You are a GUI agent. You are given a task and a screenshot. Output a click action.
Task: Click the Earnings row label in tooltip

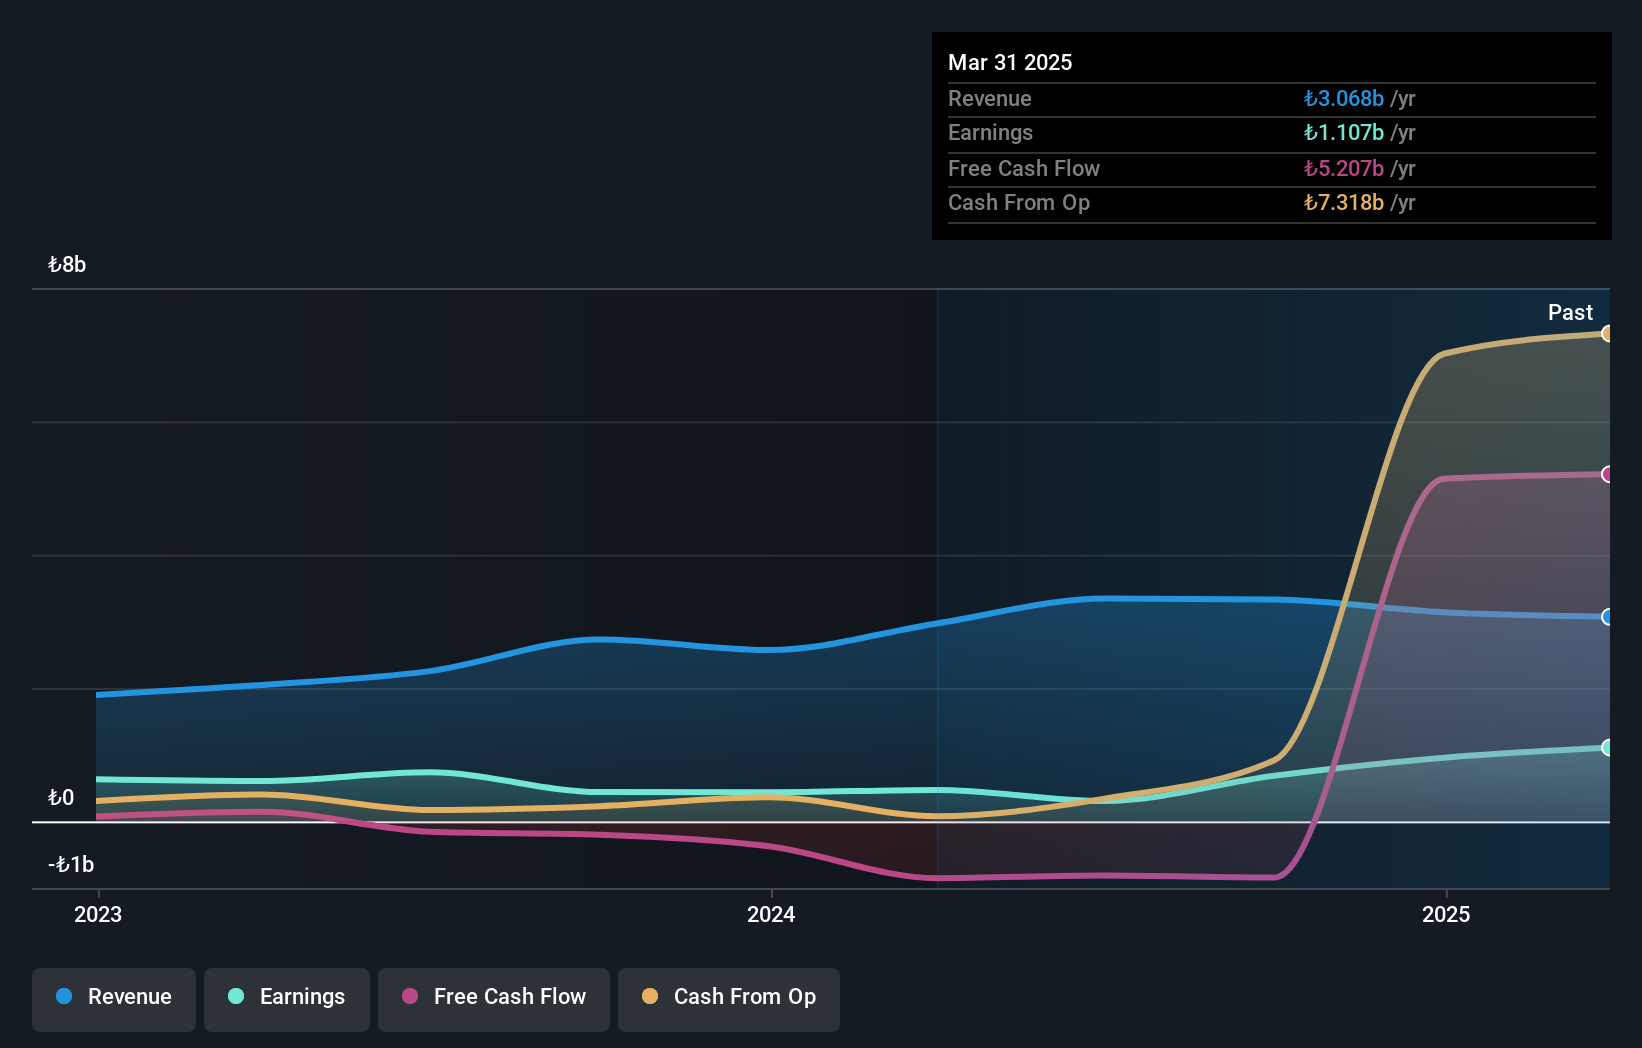tap(990, 133)
